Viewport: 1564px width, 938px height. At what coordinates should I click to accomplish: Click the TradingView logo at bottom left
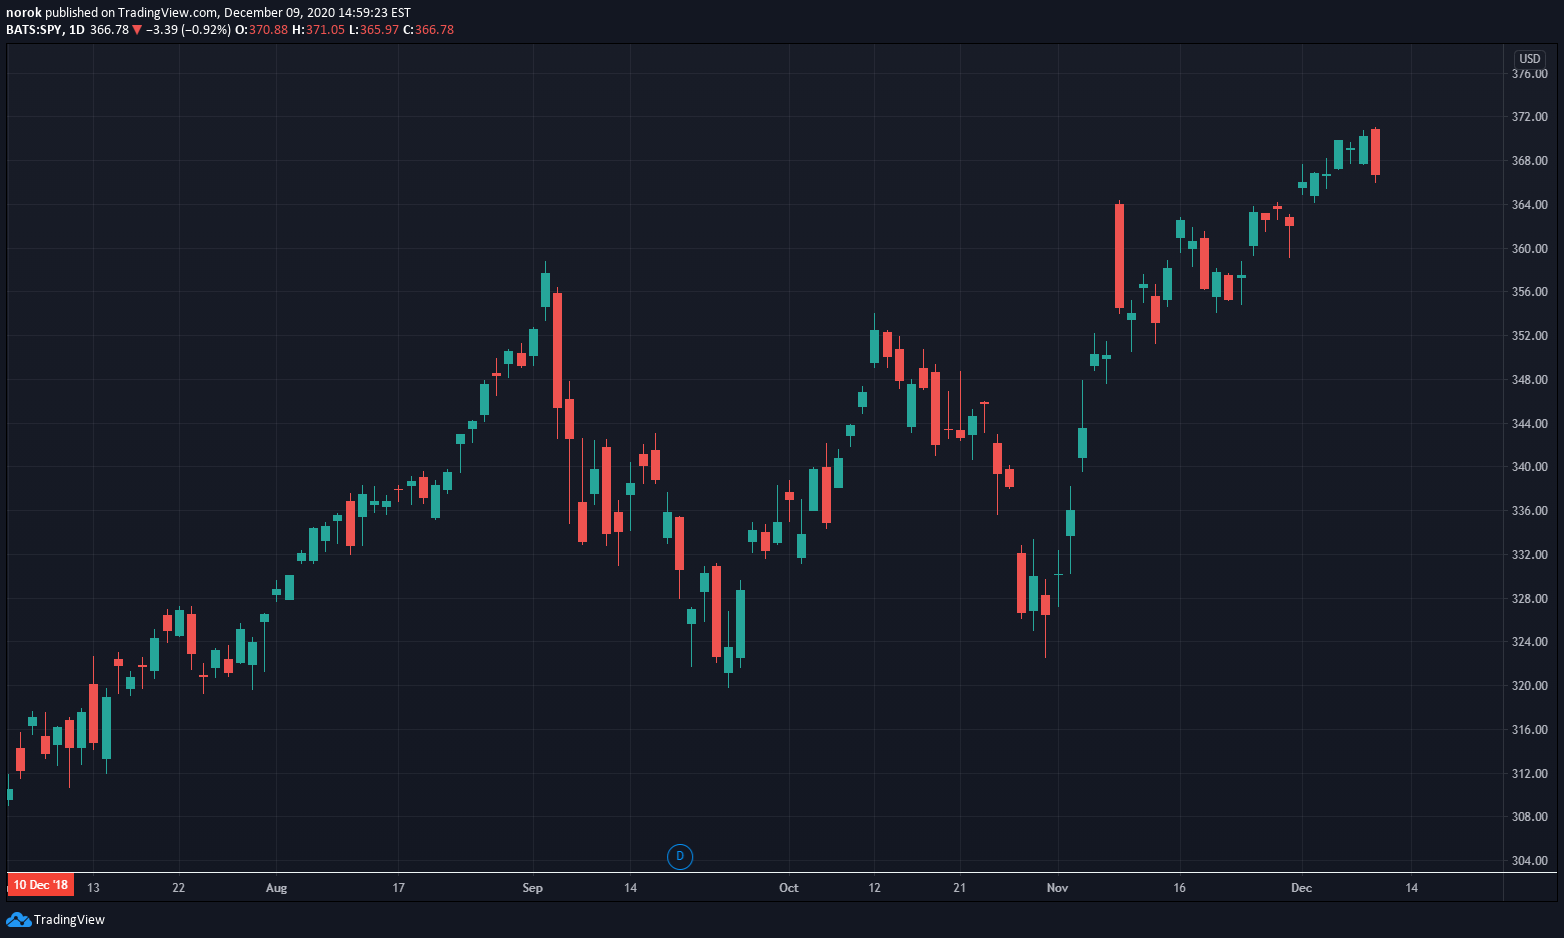pos(56,919)
